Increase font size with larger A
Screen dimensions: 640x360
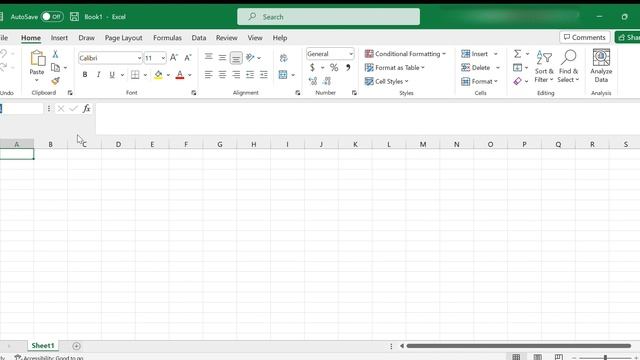click(x=174, y=58)
